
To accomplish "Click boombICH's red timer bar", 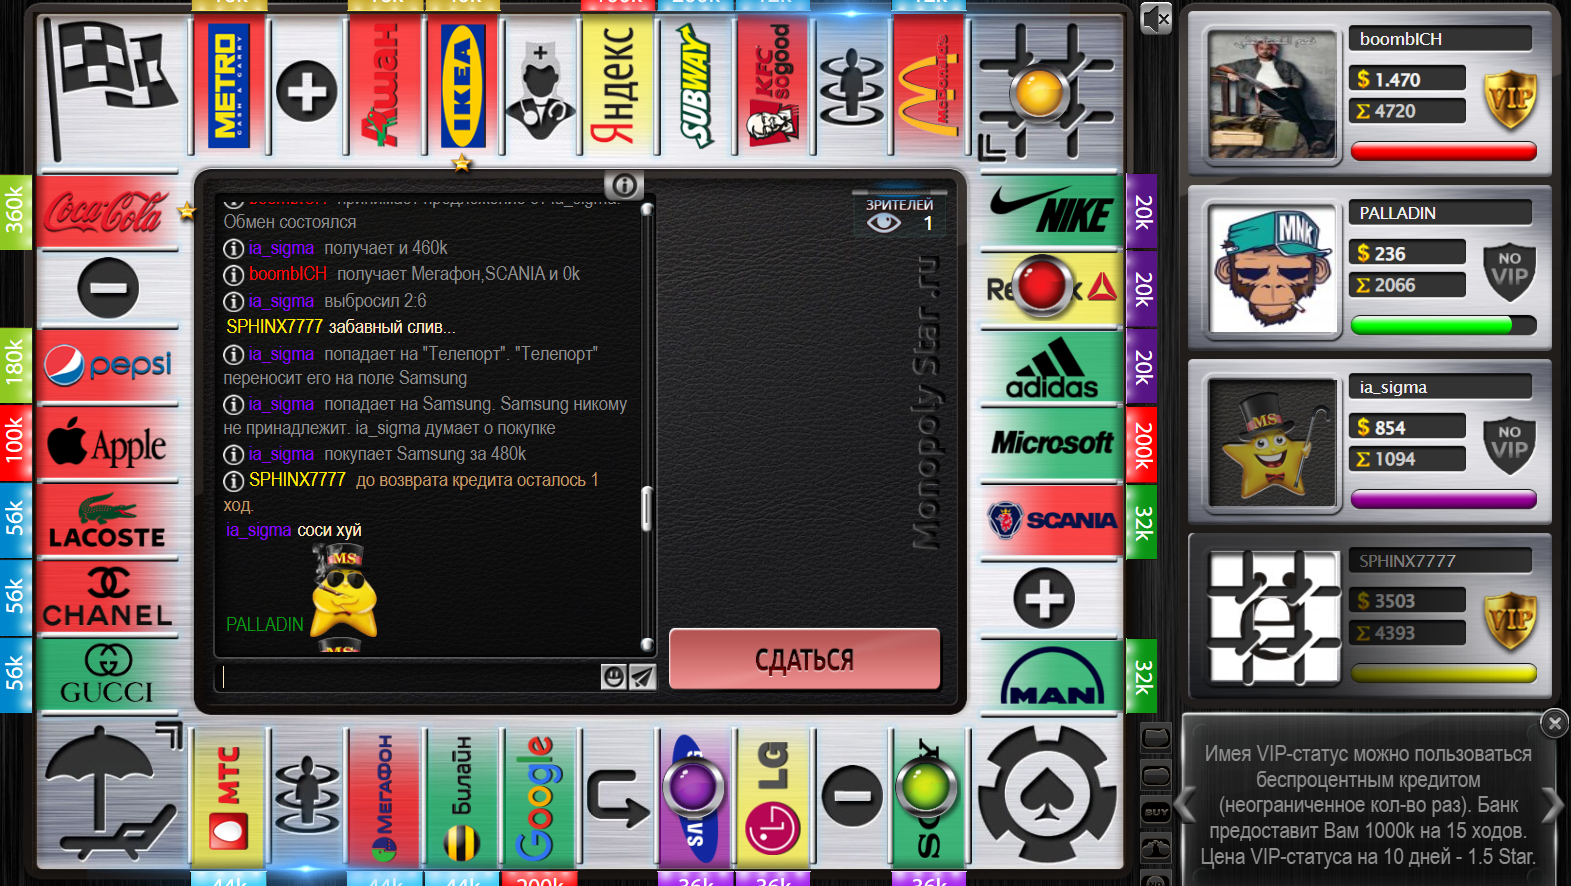I will click(x=1443, y=151).
